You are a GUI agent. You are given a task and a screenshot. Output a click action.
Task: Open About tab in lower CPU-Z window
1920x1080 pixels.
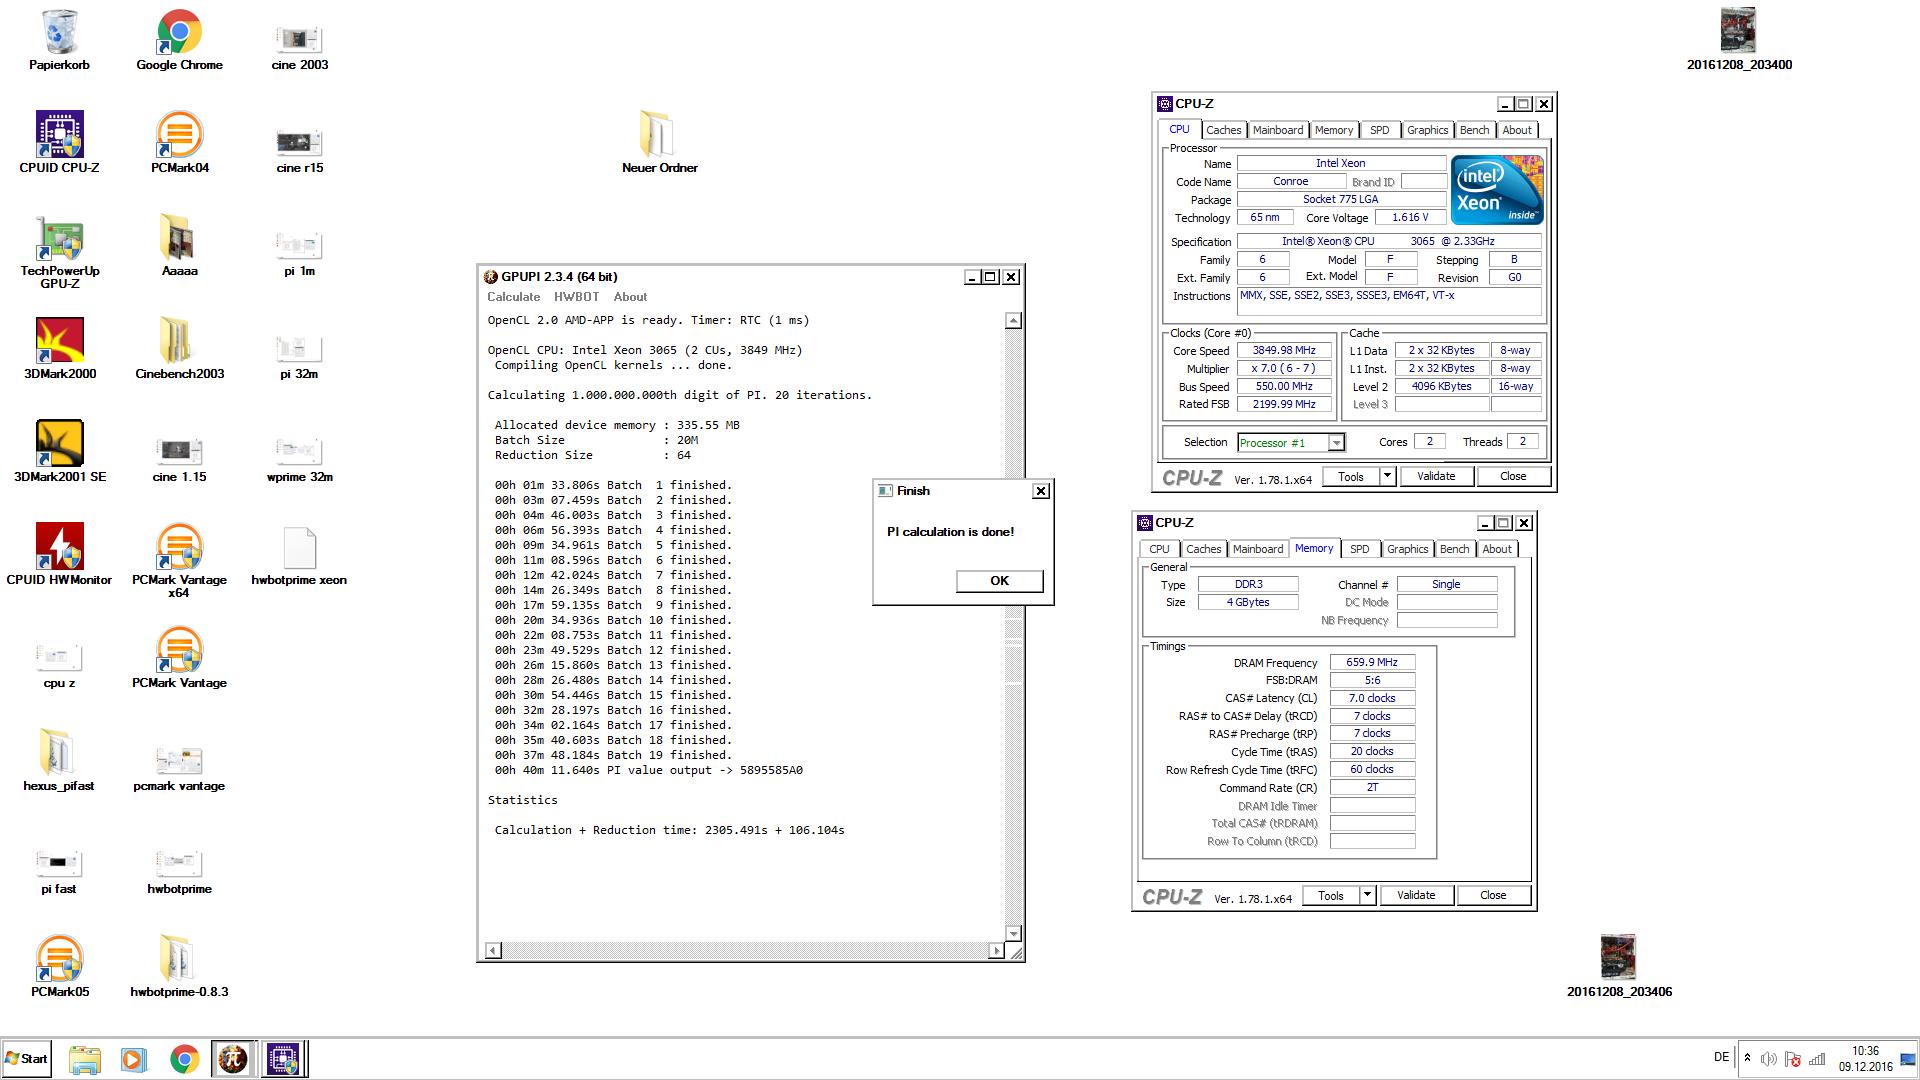coord(1497,549)
